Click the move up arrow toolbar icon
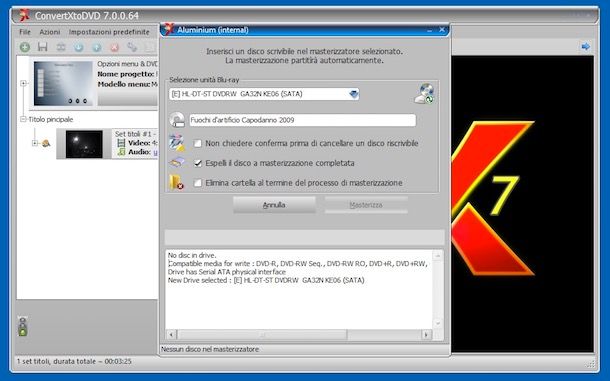 (x=96, y=47)
